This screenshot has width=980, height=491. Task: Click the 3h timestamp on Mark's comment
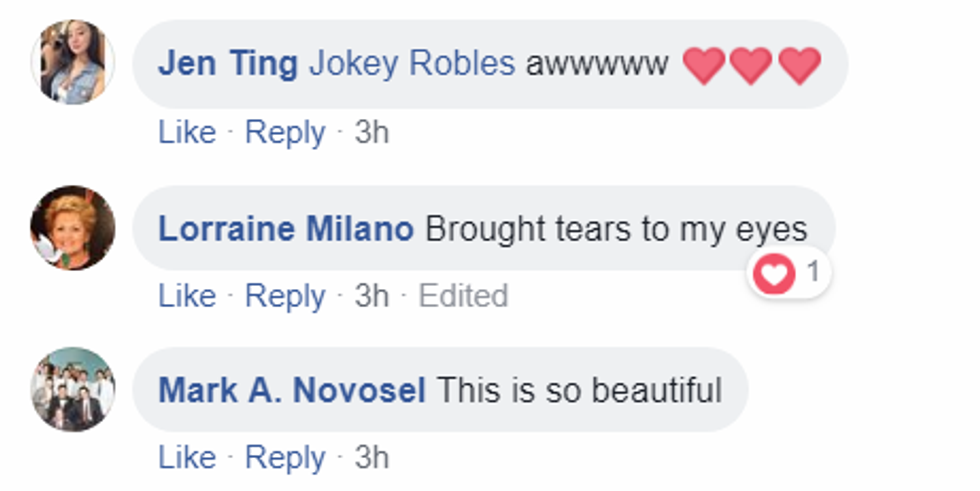(372, 458)
